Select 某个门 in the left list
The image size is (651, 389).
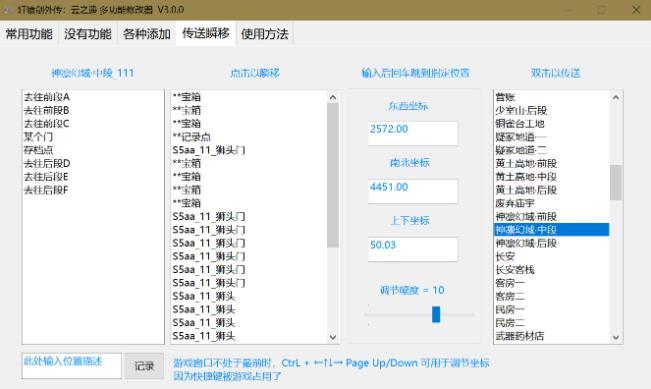click(x=93, y=137)
